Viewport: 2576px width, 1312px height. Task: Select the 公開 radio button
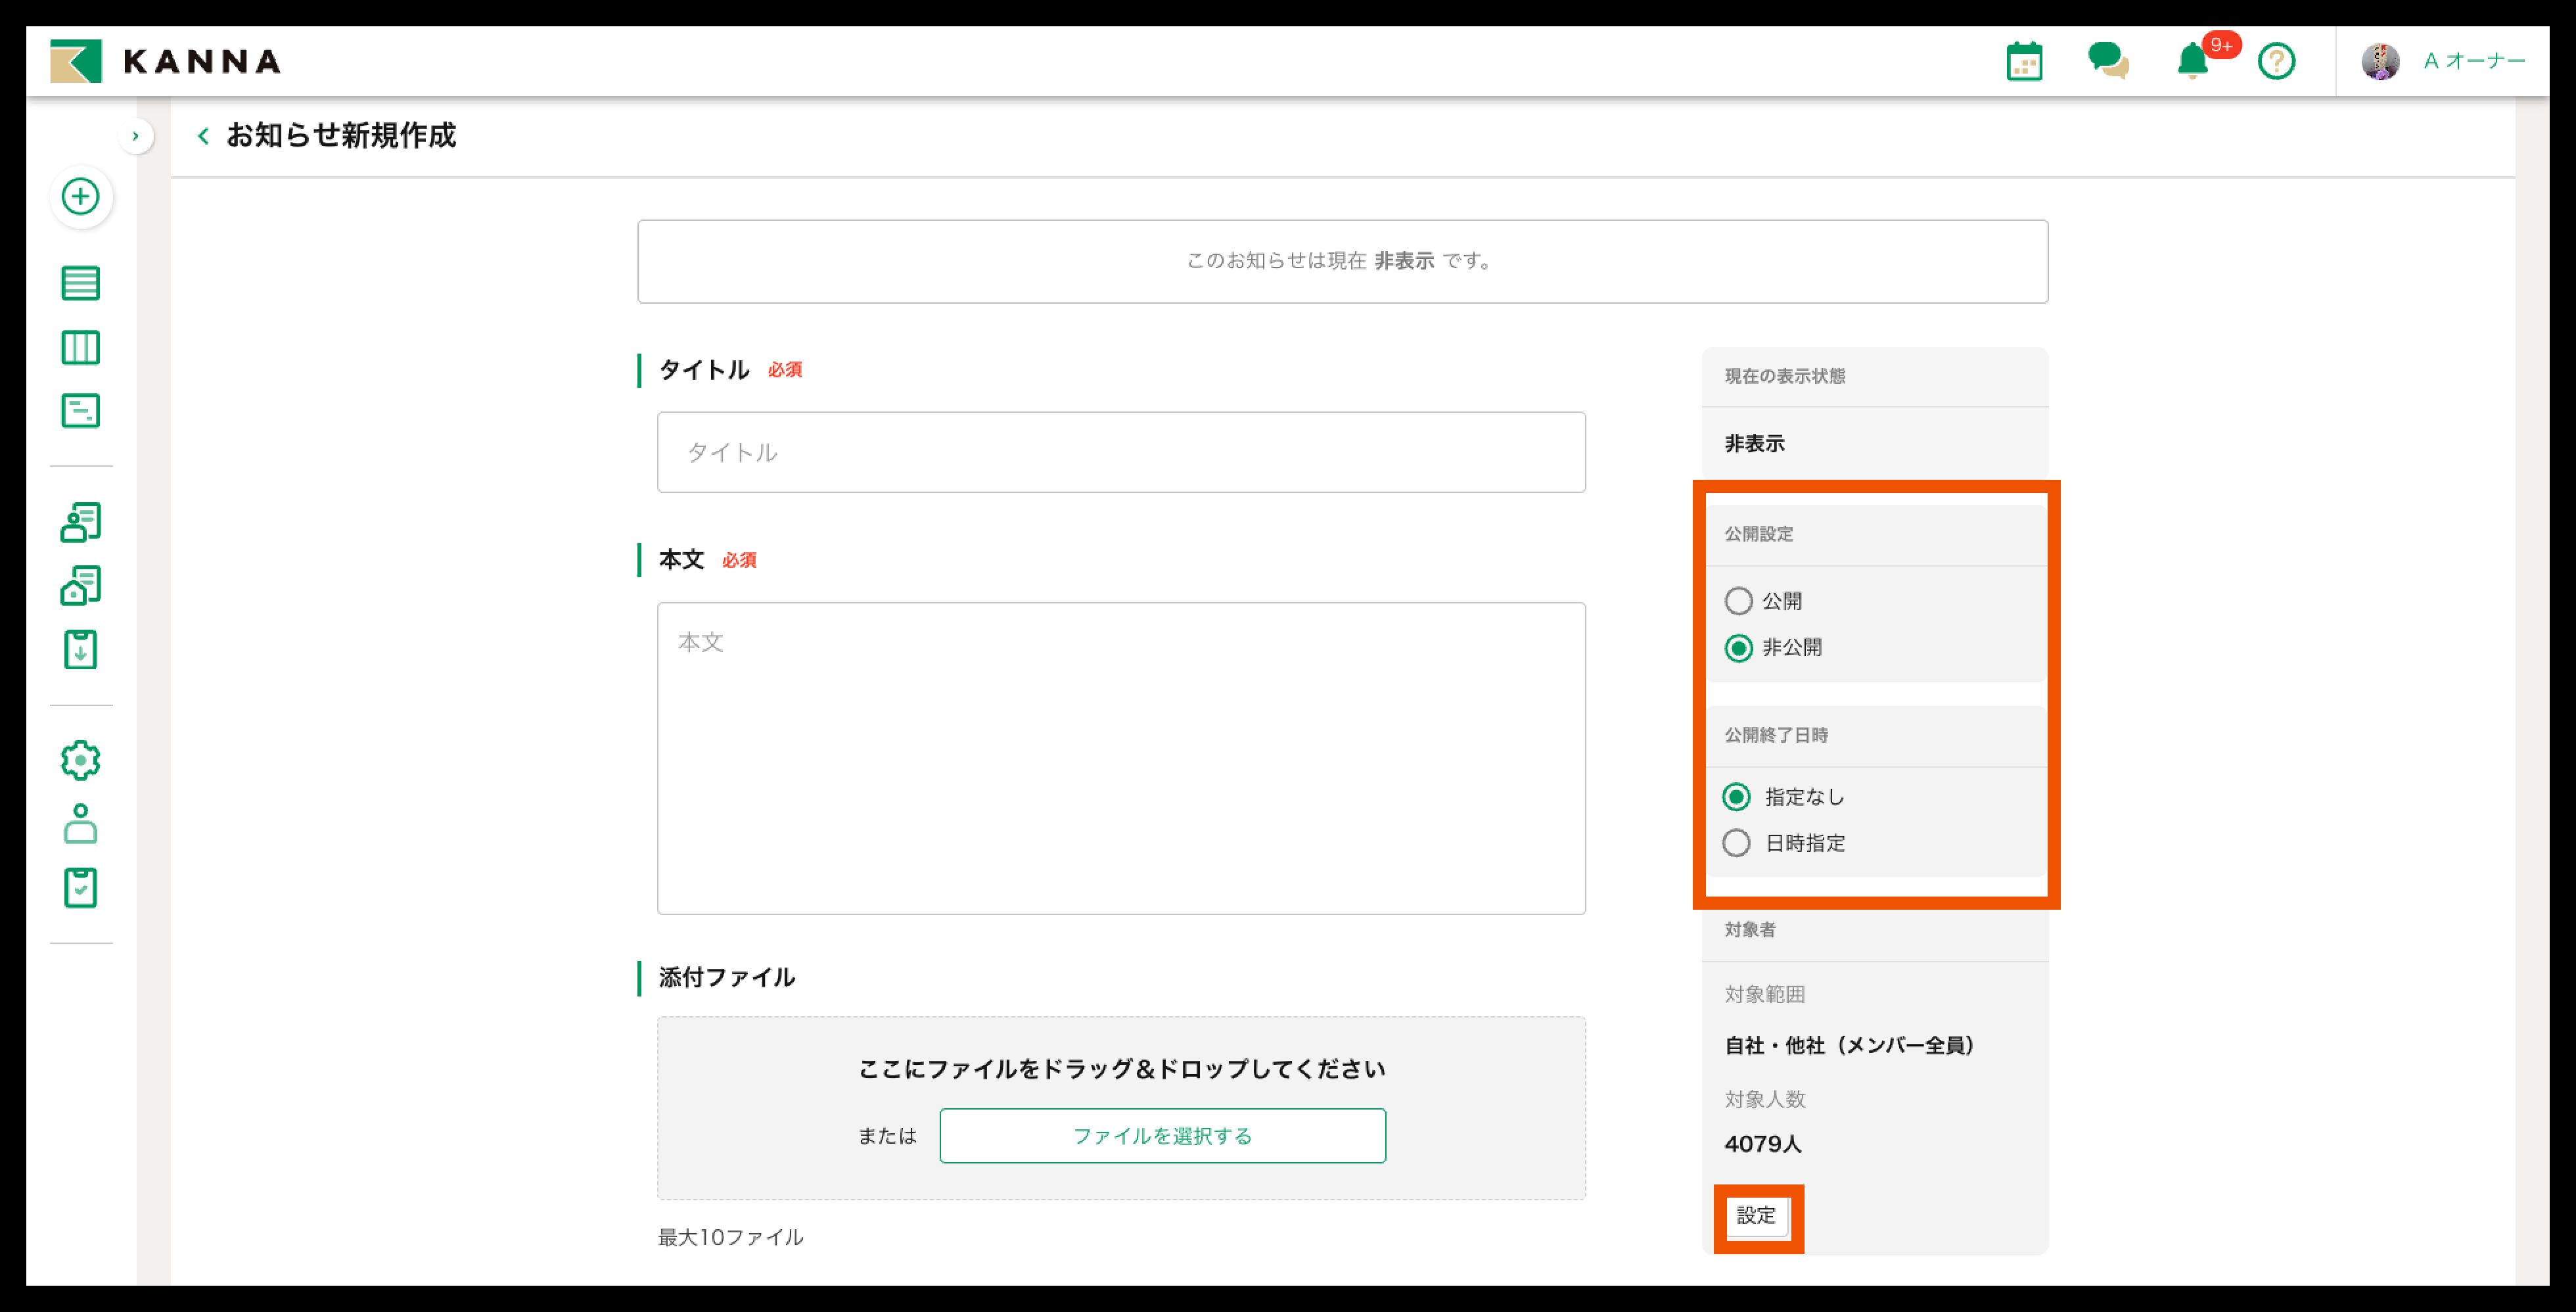(x=1738, y=601)
